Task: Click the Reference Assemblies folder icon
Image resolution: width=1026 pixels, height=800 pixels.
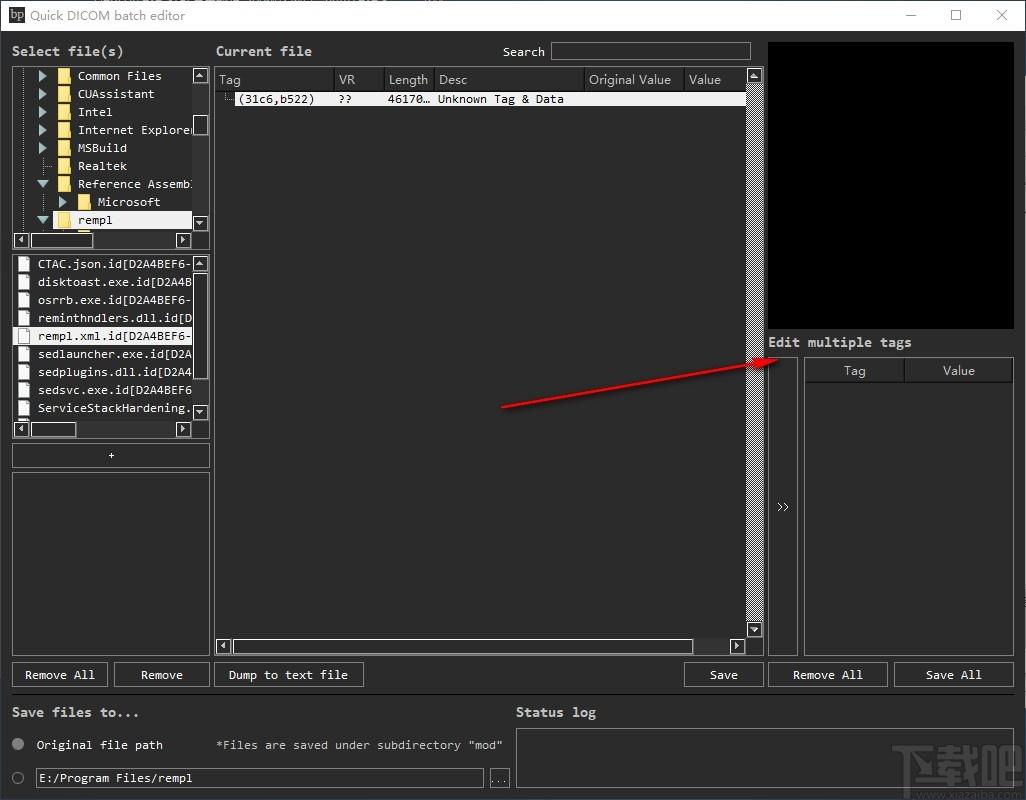Action: [x=64, y=184]
